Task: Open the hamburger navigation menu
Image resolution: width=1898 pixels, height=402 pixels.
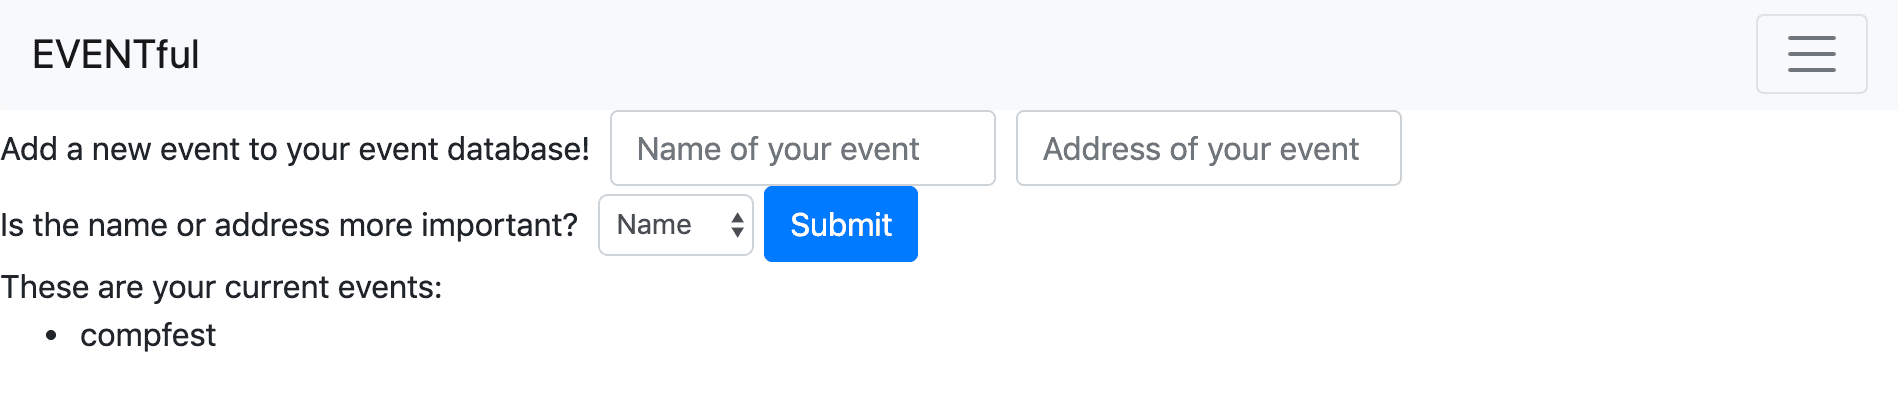Action: point(1811,54)
